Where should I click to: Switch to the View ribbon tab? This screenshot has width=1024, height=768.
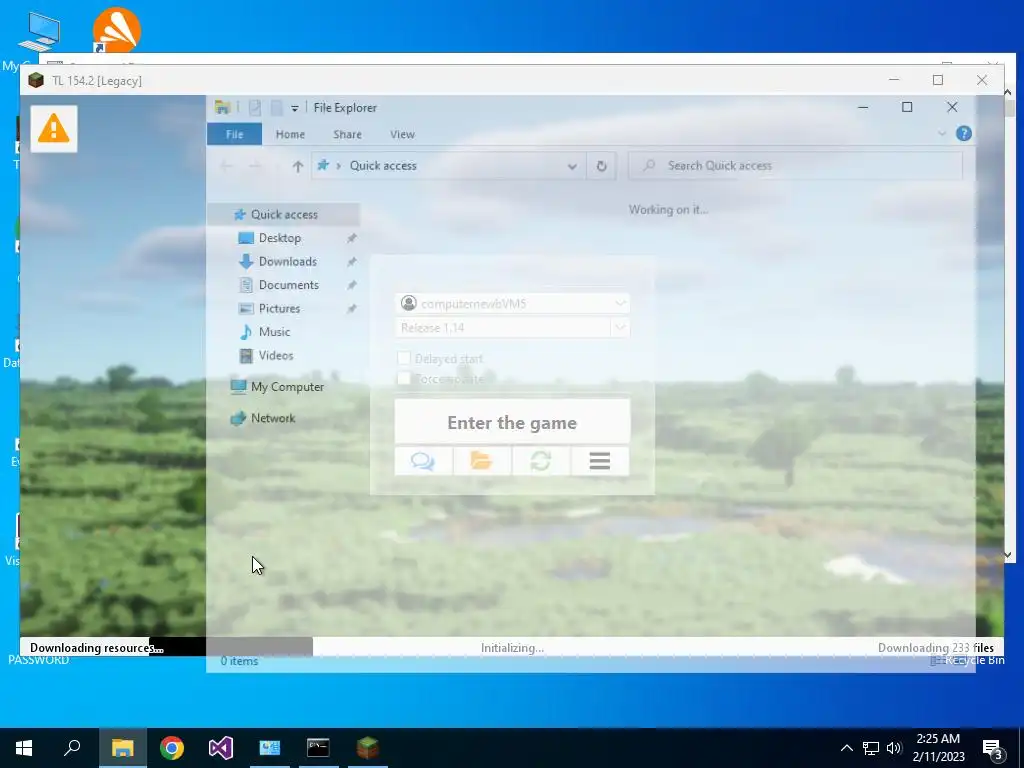[x=402, y=135]
